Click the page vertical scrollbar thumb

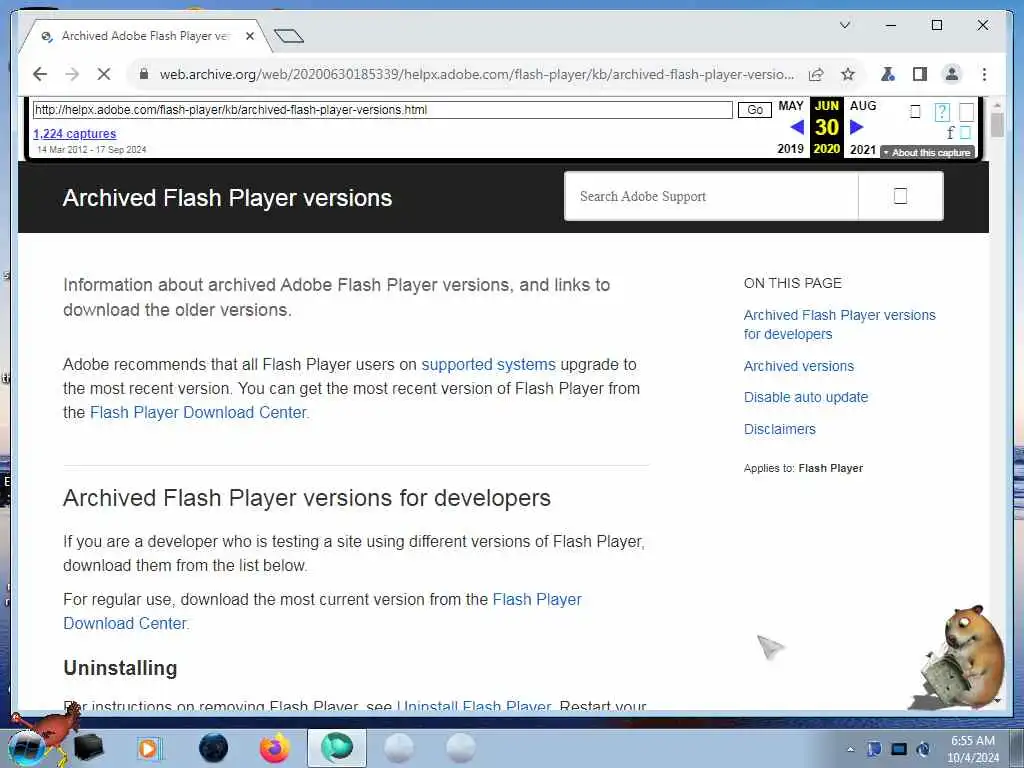(x=997, y=125)
